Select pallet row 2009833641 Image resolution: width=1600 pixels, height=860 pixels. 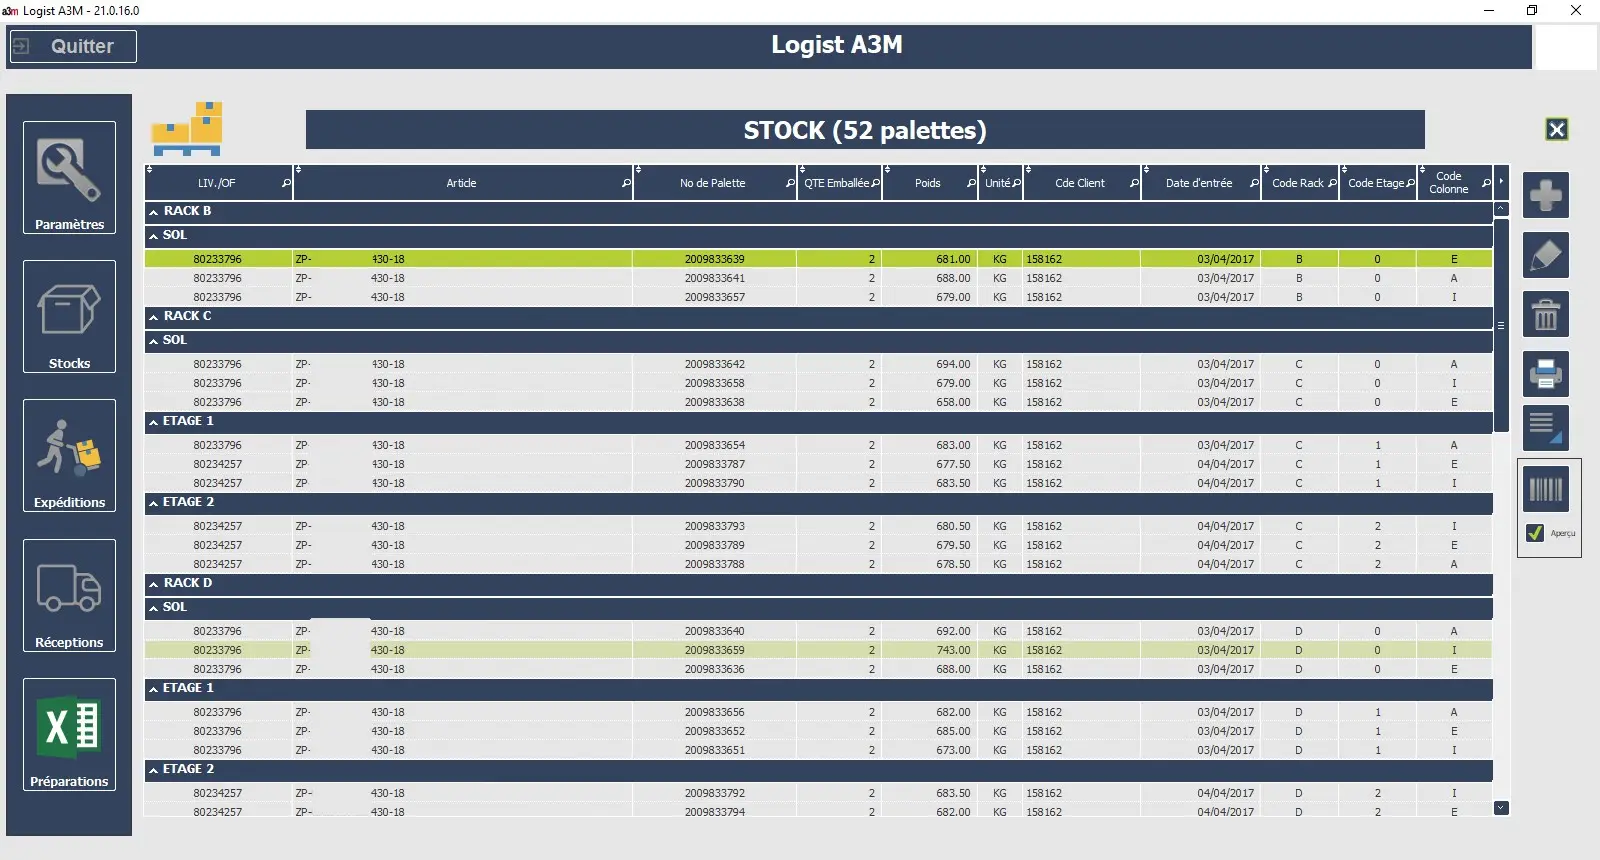click(x=818, y=278)
